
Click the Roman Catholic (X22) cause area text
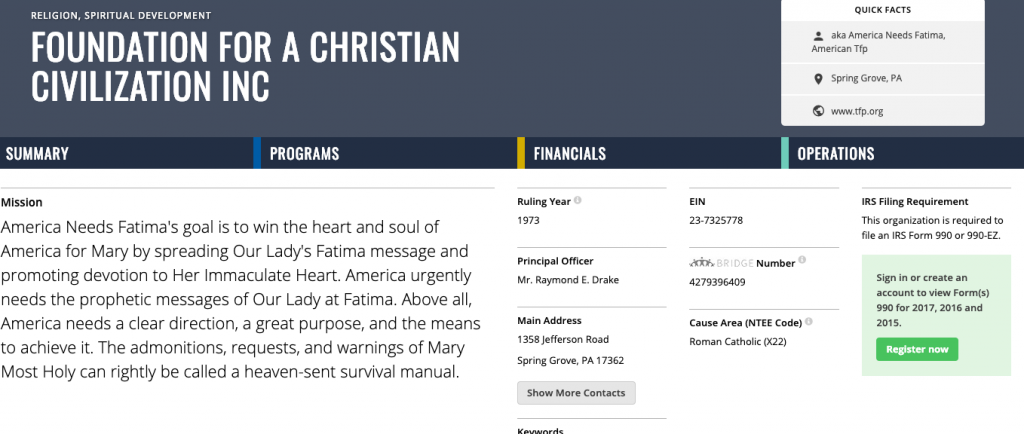pyautogui.click(x=738, y=341)
